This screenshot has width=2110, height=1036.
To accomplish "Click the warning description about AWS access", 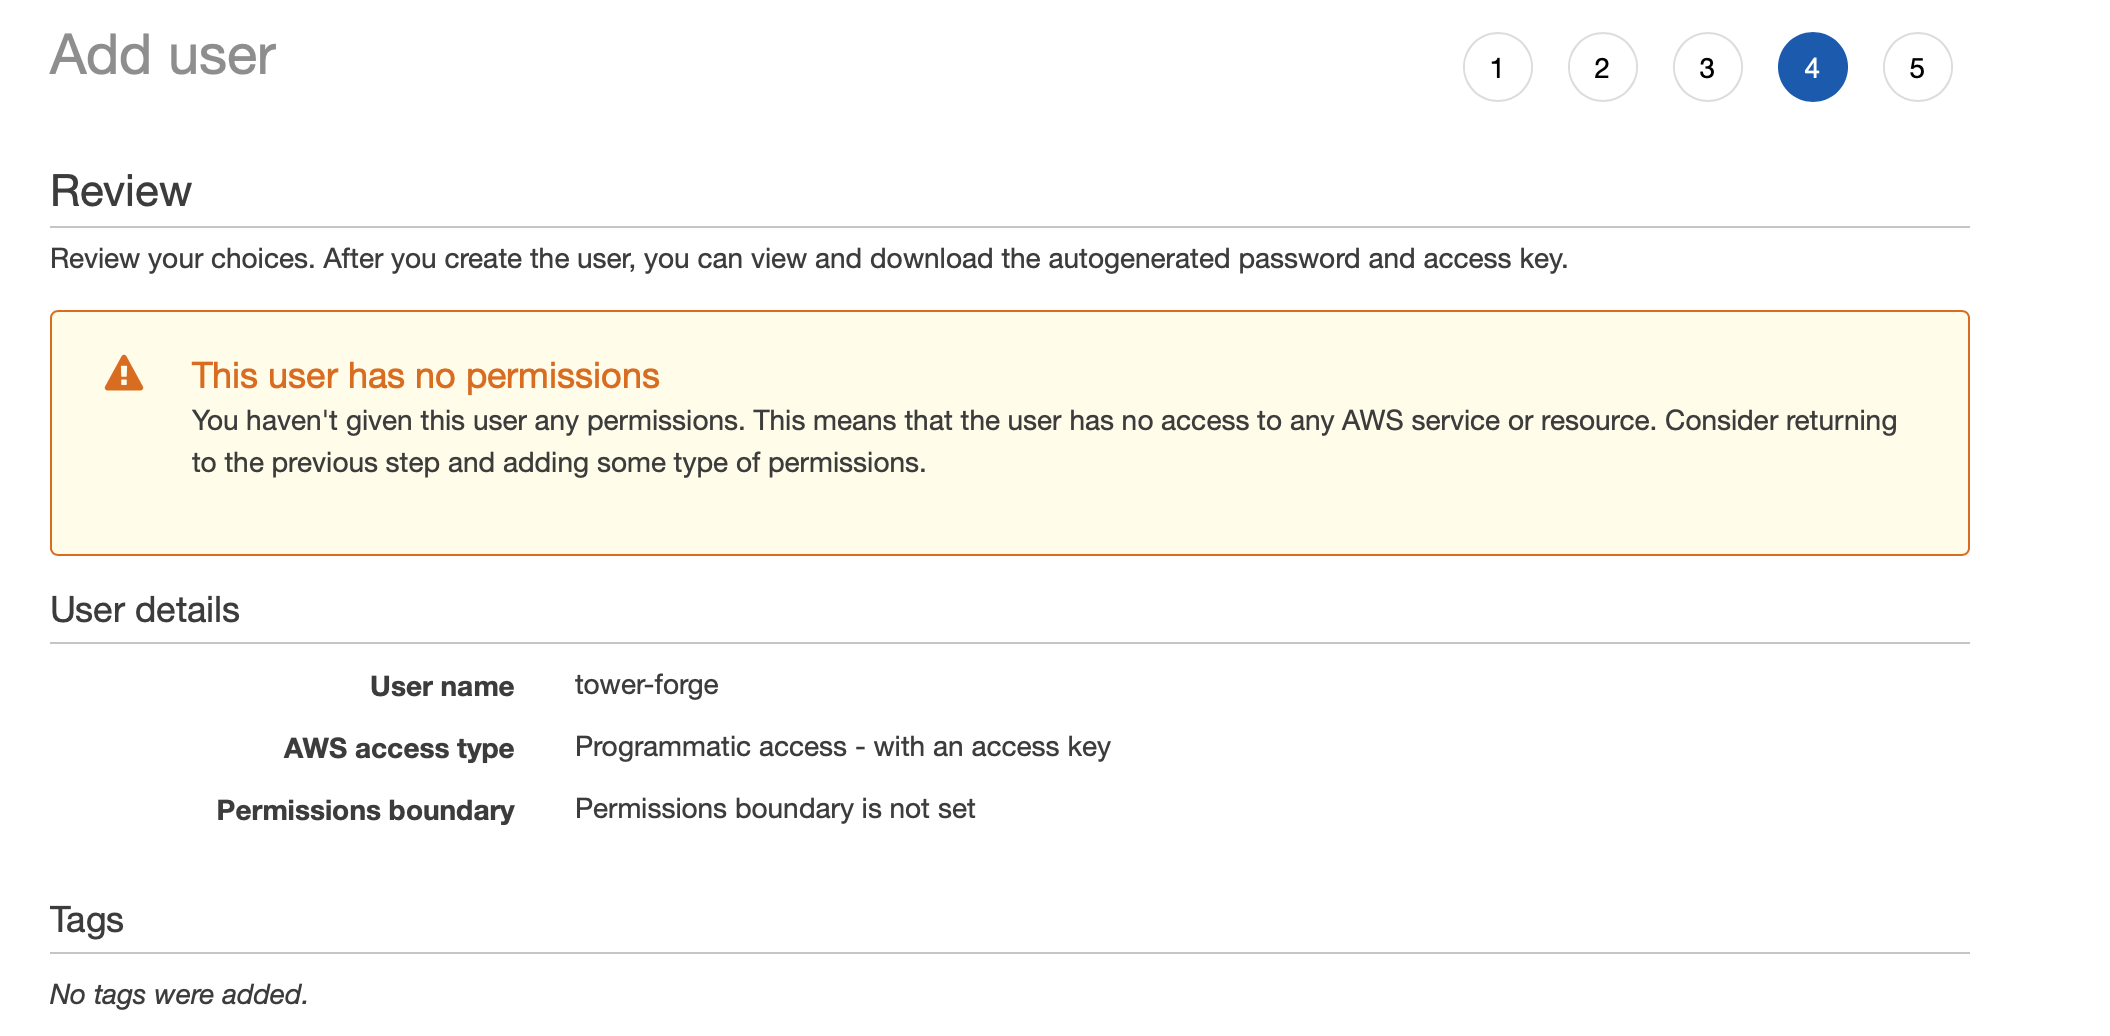I will click(x=1043, y=441).
